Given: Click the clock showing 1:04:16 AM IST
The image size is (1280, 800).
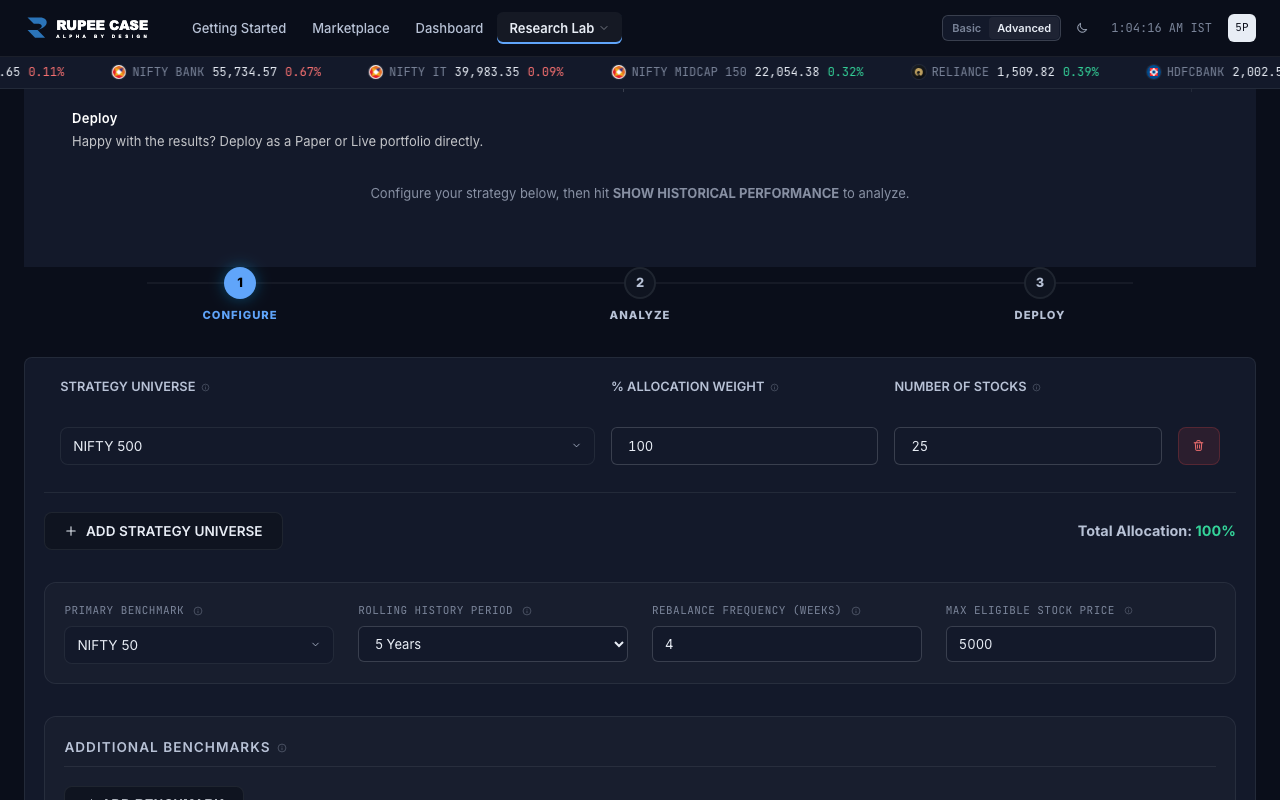Looking at the screenshot, I should point(1161,28).
